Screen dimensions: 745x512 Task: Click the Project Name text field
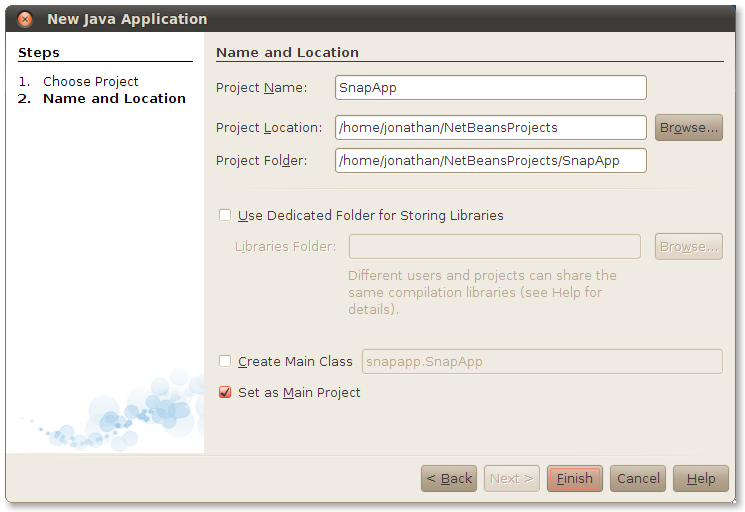[x=490, y=88]
